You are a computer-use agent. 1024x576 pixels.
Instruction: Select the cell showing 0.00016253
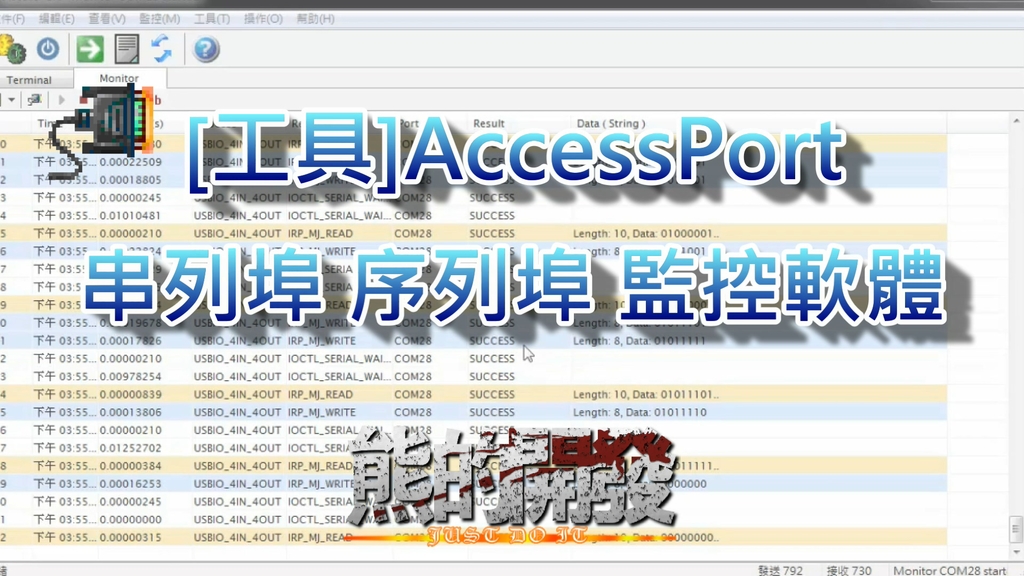click(x=131, y=484)
